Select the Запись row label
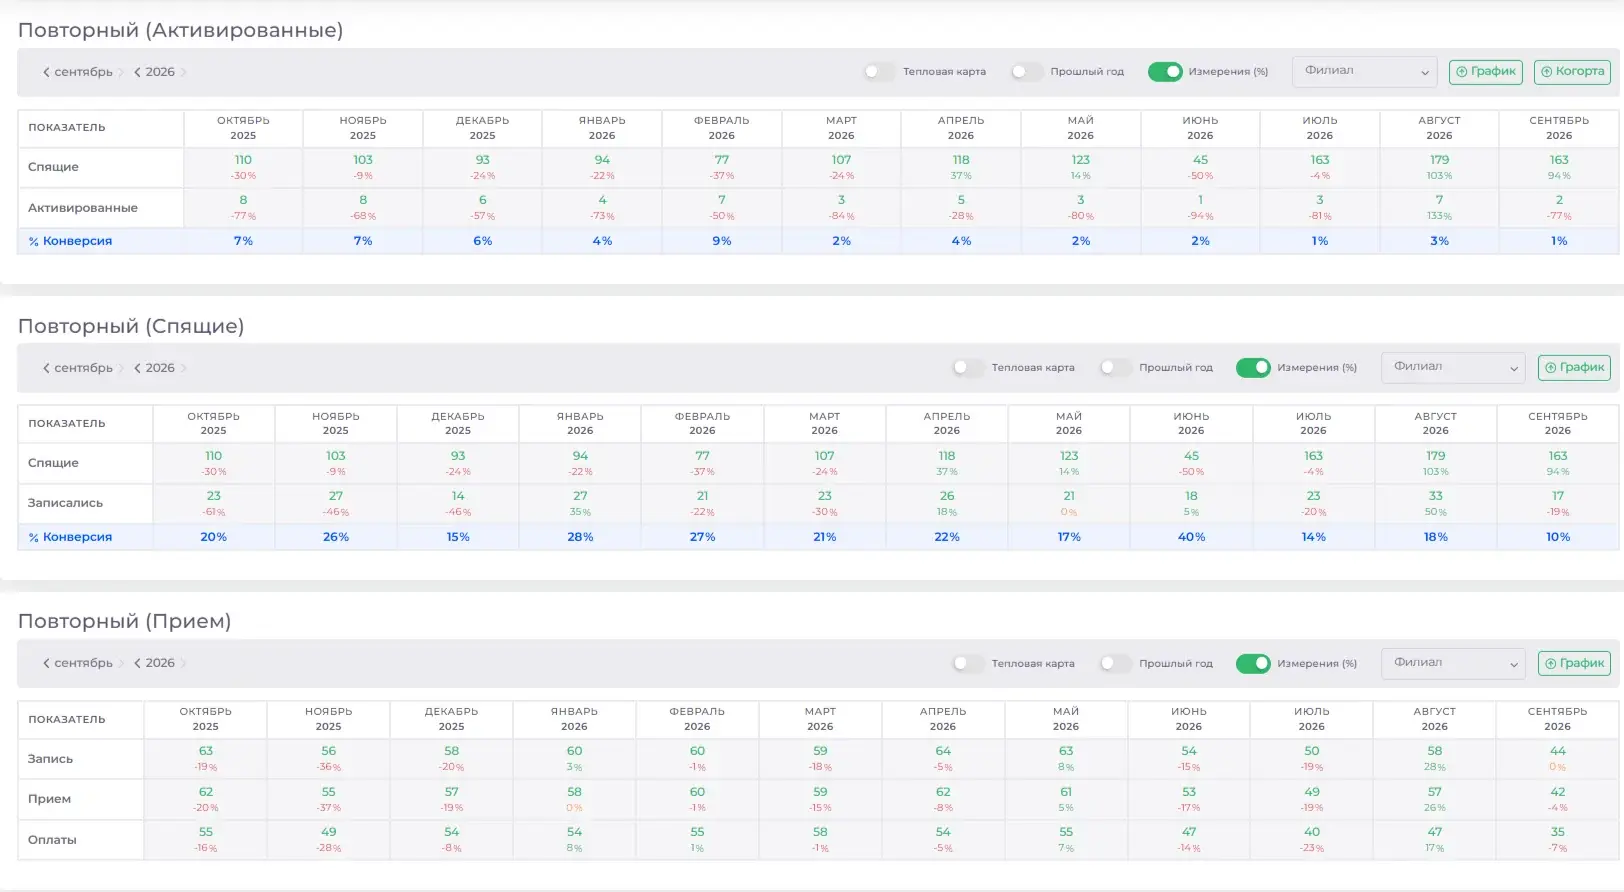 point(50,759)
